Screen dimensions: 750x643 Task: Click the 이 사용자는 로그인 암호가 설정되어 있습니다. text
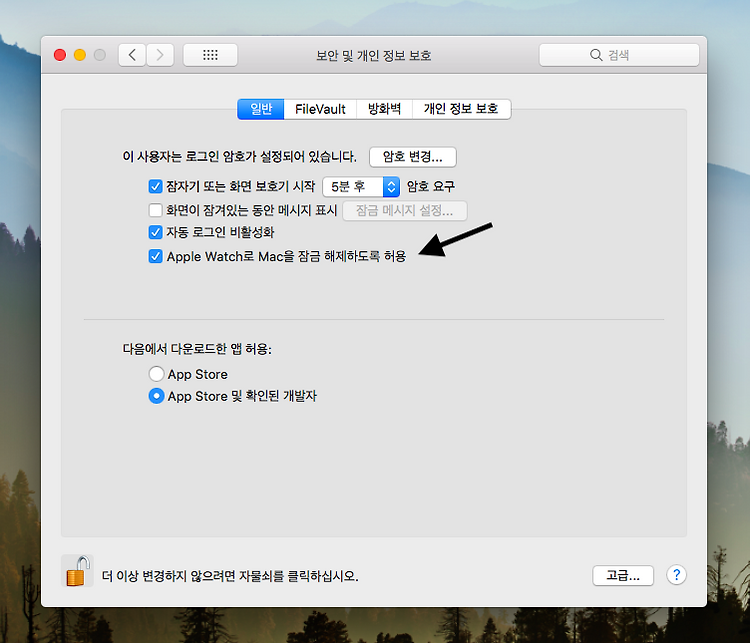[x=240, y=156]
